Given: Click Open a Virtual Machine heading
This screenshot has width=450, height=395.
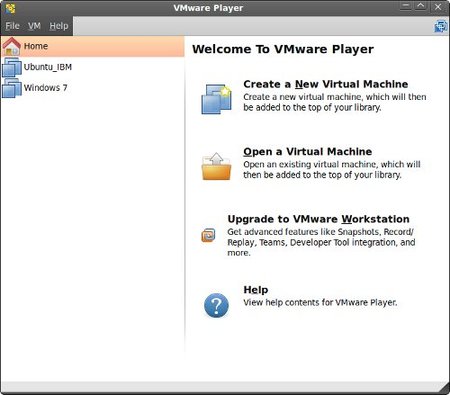Looking at the screenshot, I should coord(308,152).
